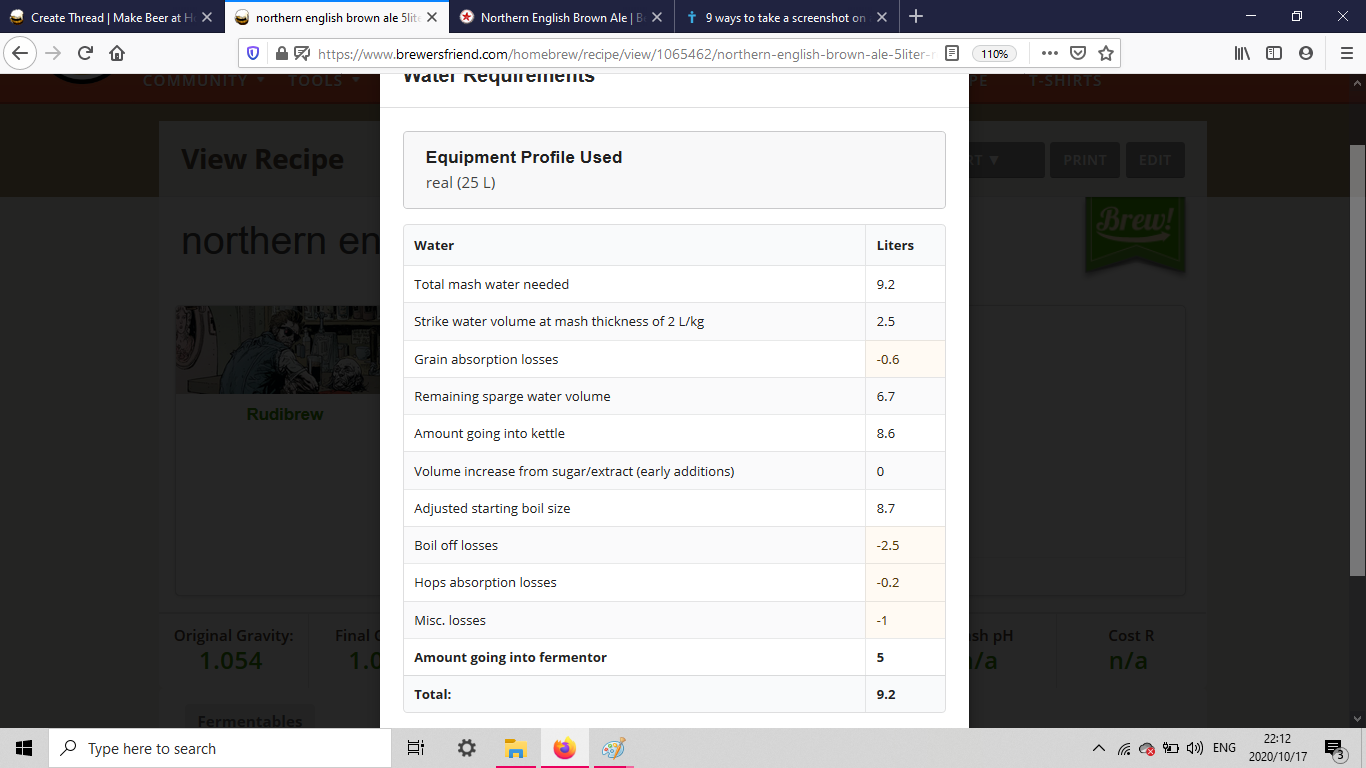Reset the 110% zoom level badge
The height and width of the screenshot is (768, 1366).
coord(994,54)
